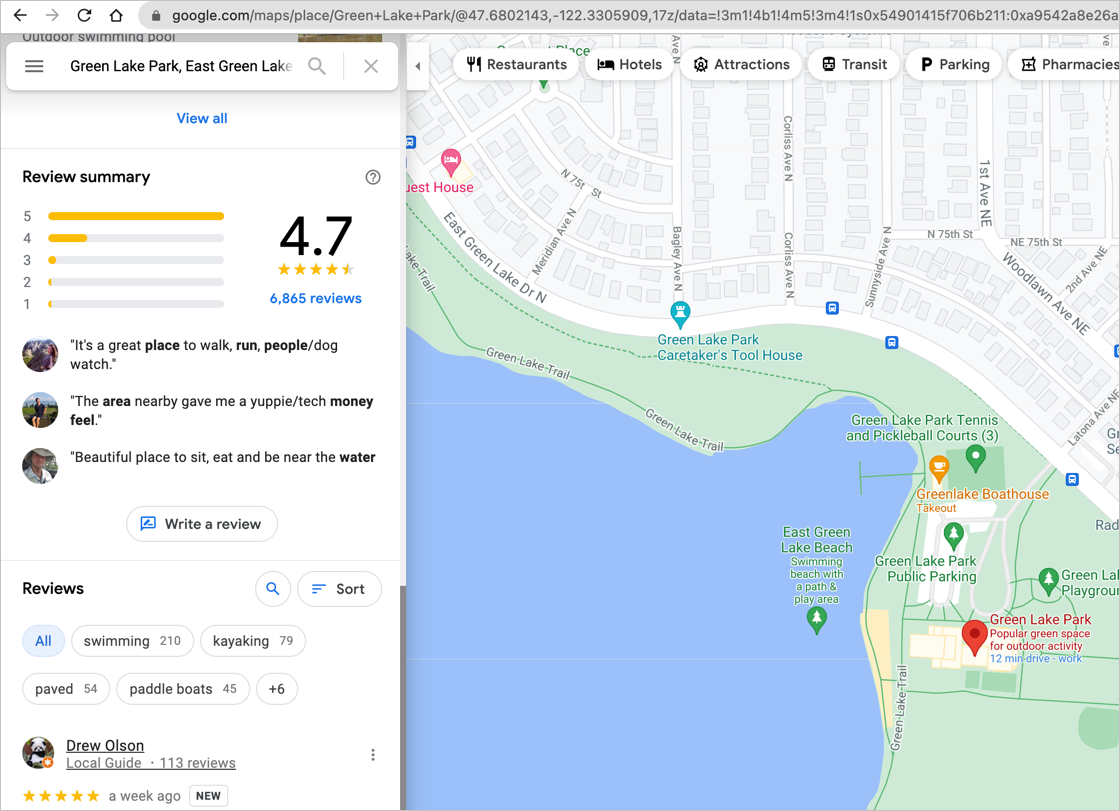Select the 5-star rating bar
Viewport: 1120px width, 811px height.
pyautogui.click(x=136, y=216)
